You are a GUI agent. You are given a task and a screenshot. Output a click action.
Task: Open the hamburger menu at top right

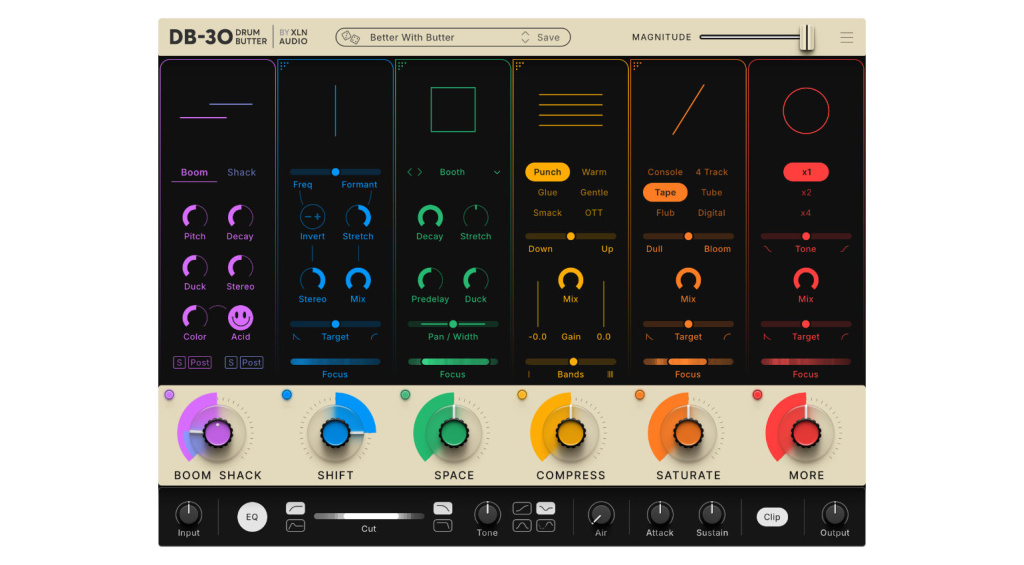click(846, 37)
